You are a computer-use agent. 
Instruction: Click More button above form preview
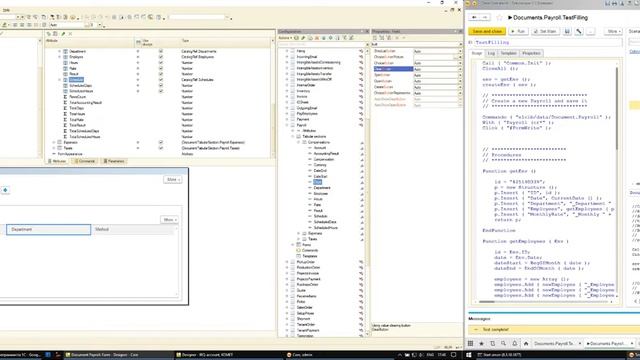[173, 180]
